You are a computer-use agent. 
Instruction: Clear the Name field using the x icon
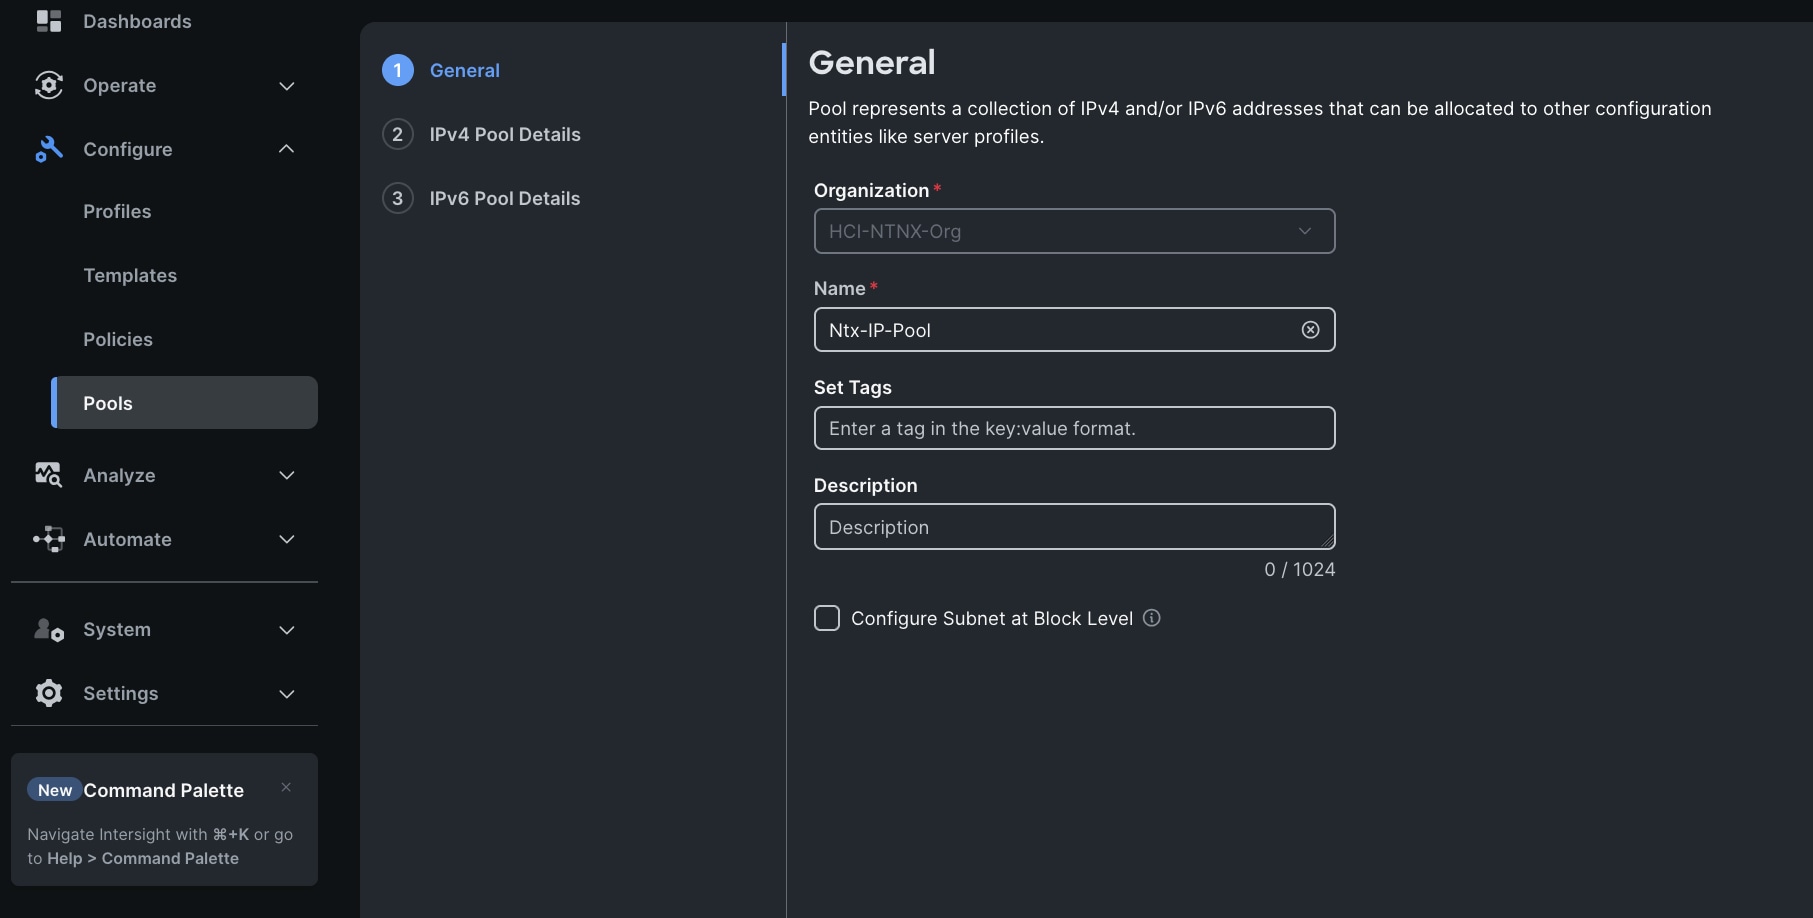point(1310,329)
